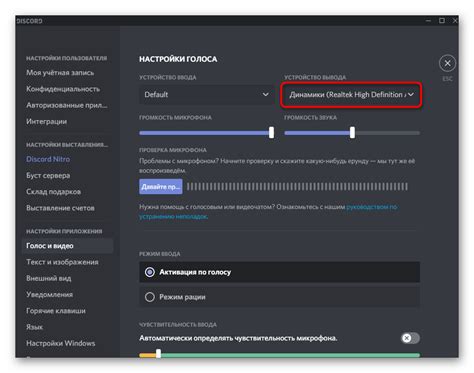Open Склад подарков section
Image resolution: width=474 pixels, height=373 pixels.
coord(53,192)
